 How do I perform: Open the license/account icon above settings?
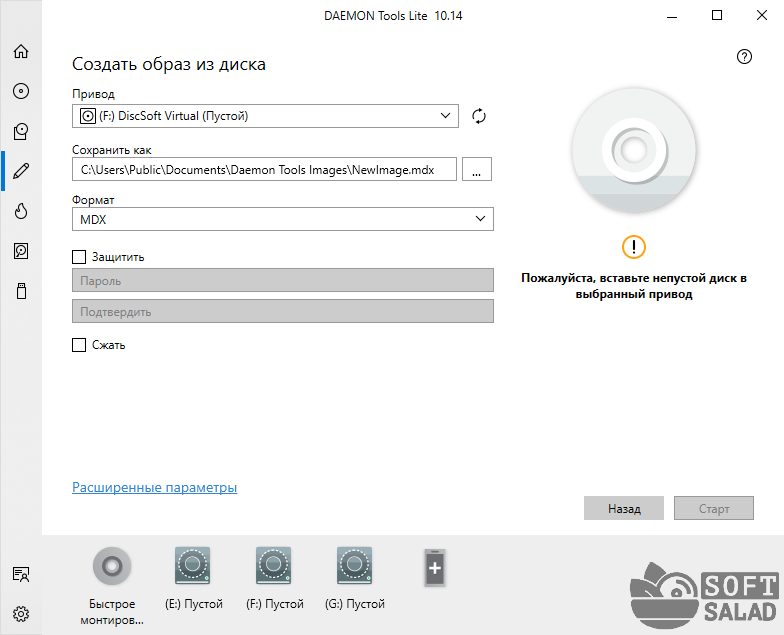21,574
